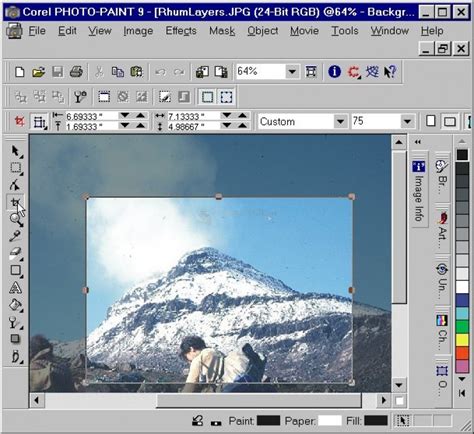Image resolution: width=474 pixels, height=434 pixels.
Task: Redo action with the redo arrow
Action: [x=179, y=72]
